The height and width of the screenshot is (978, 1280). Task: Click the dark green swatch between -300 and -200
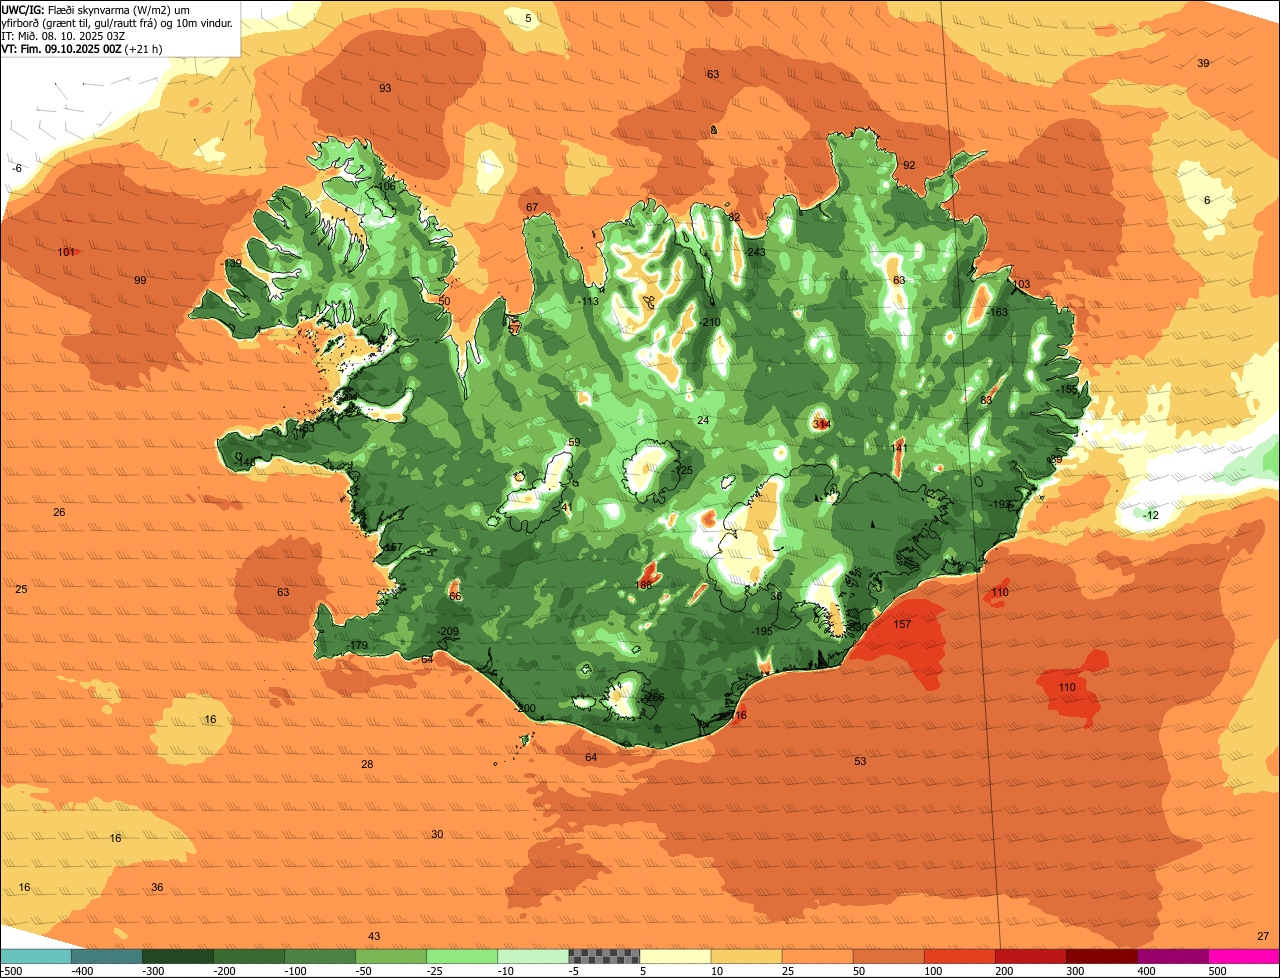[x=177, y=956]
